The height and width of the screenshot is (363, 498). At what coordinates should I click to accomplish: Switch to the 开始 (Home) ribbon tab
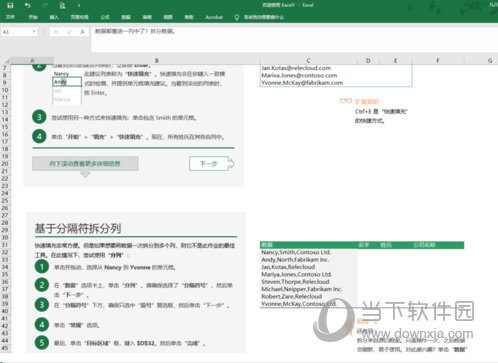tap(33, 17)
